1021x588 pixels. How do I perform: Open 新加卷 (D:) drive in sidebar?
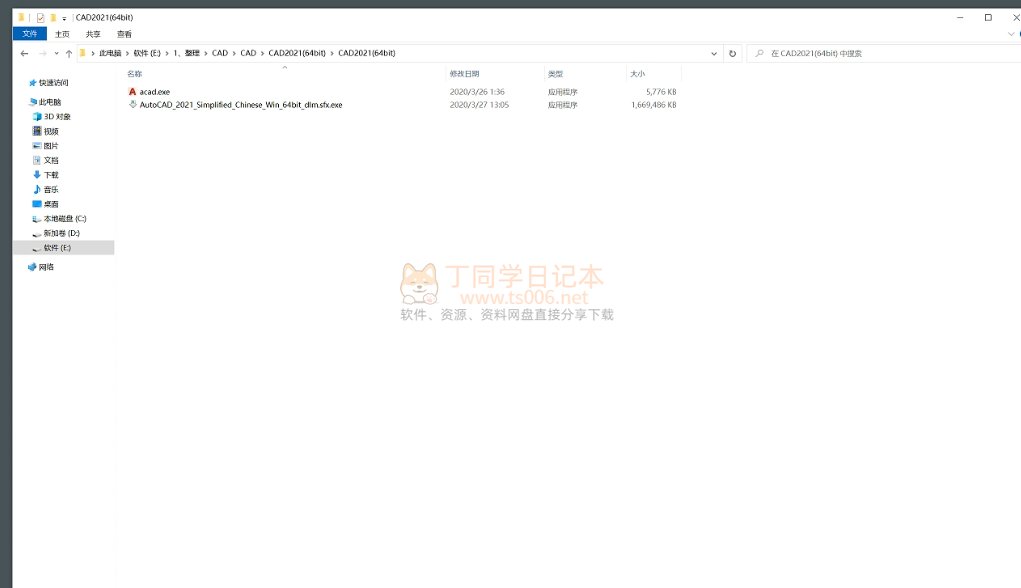point(61,233)
